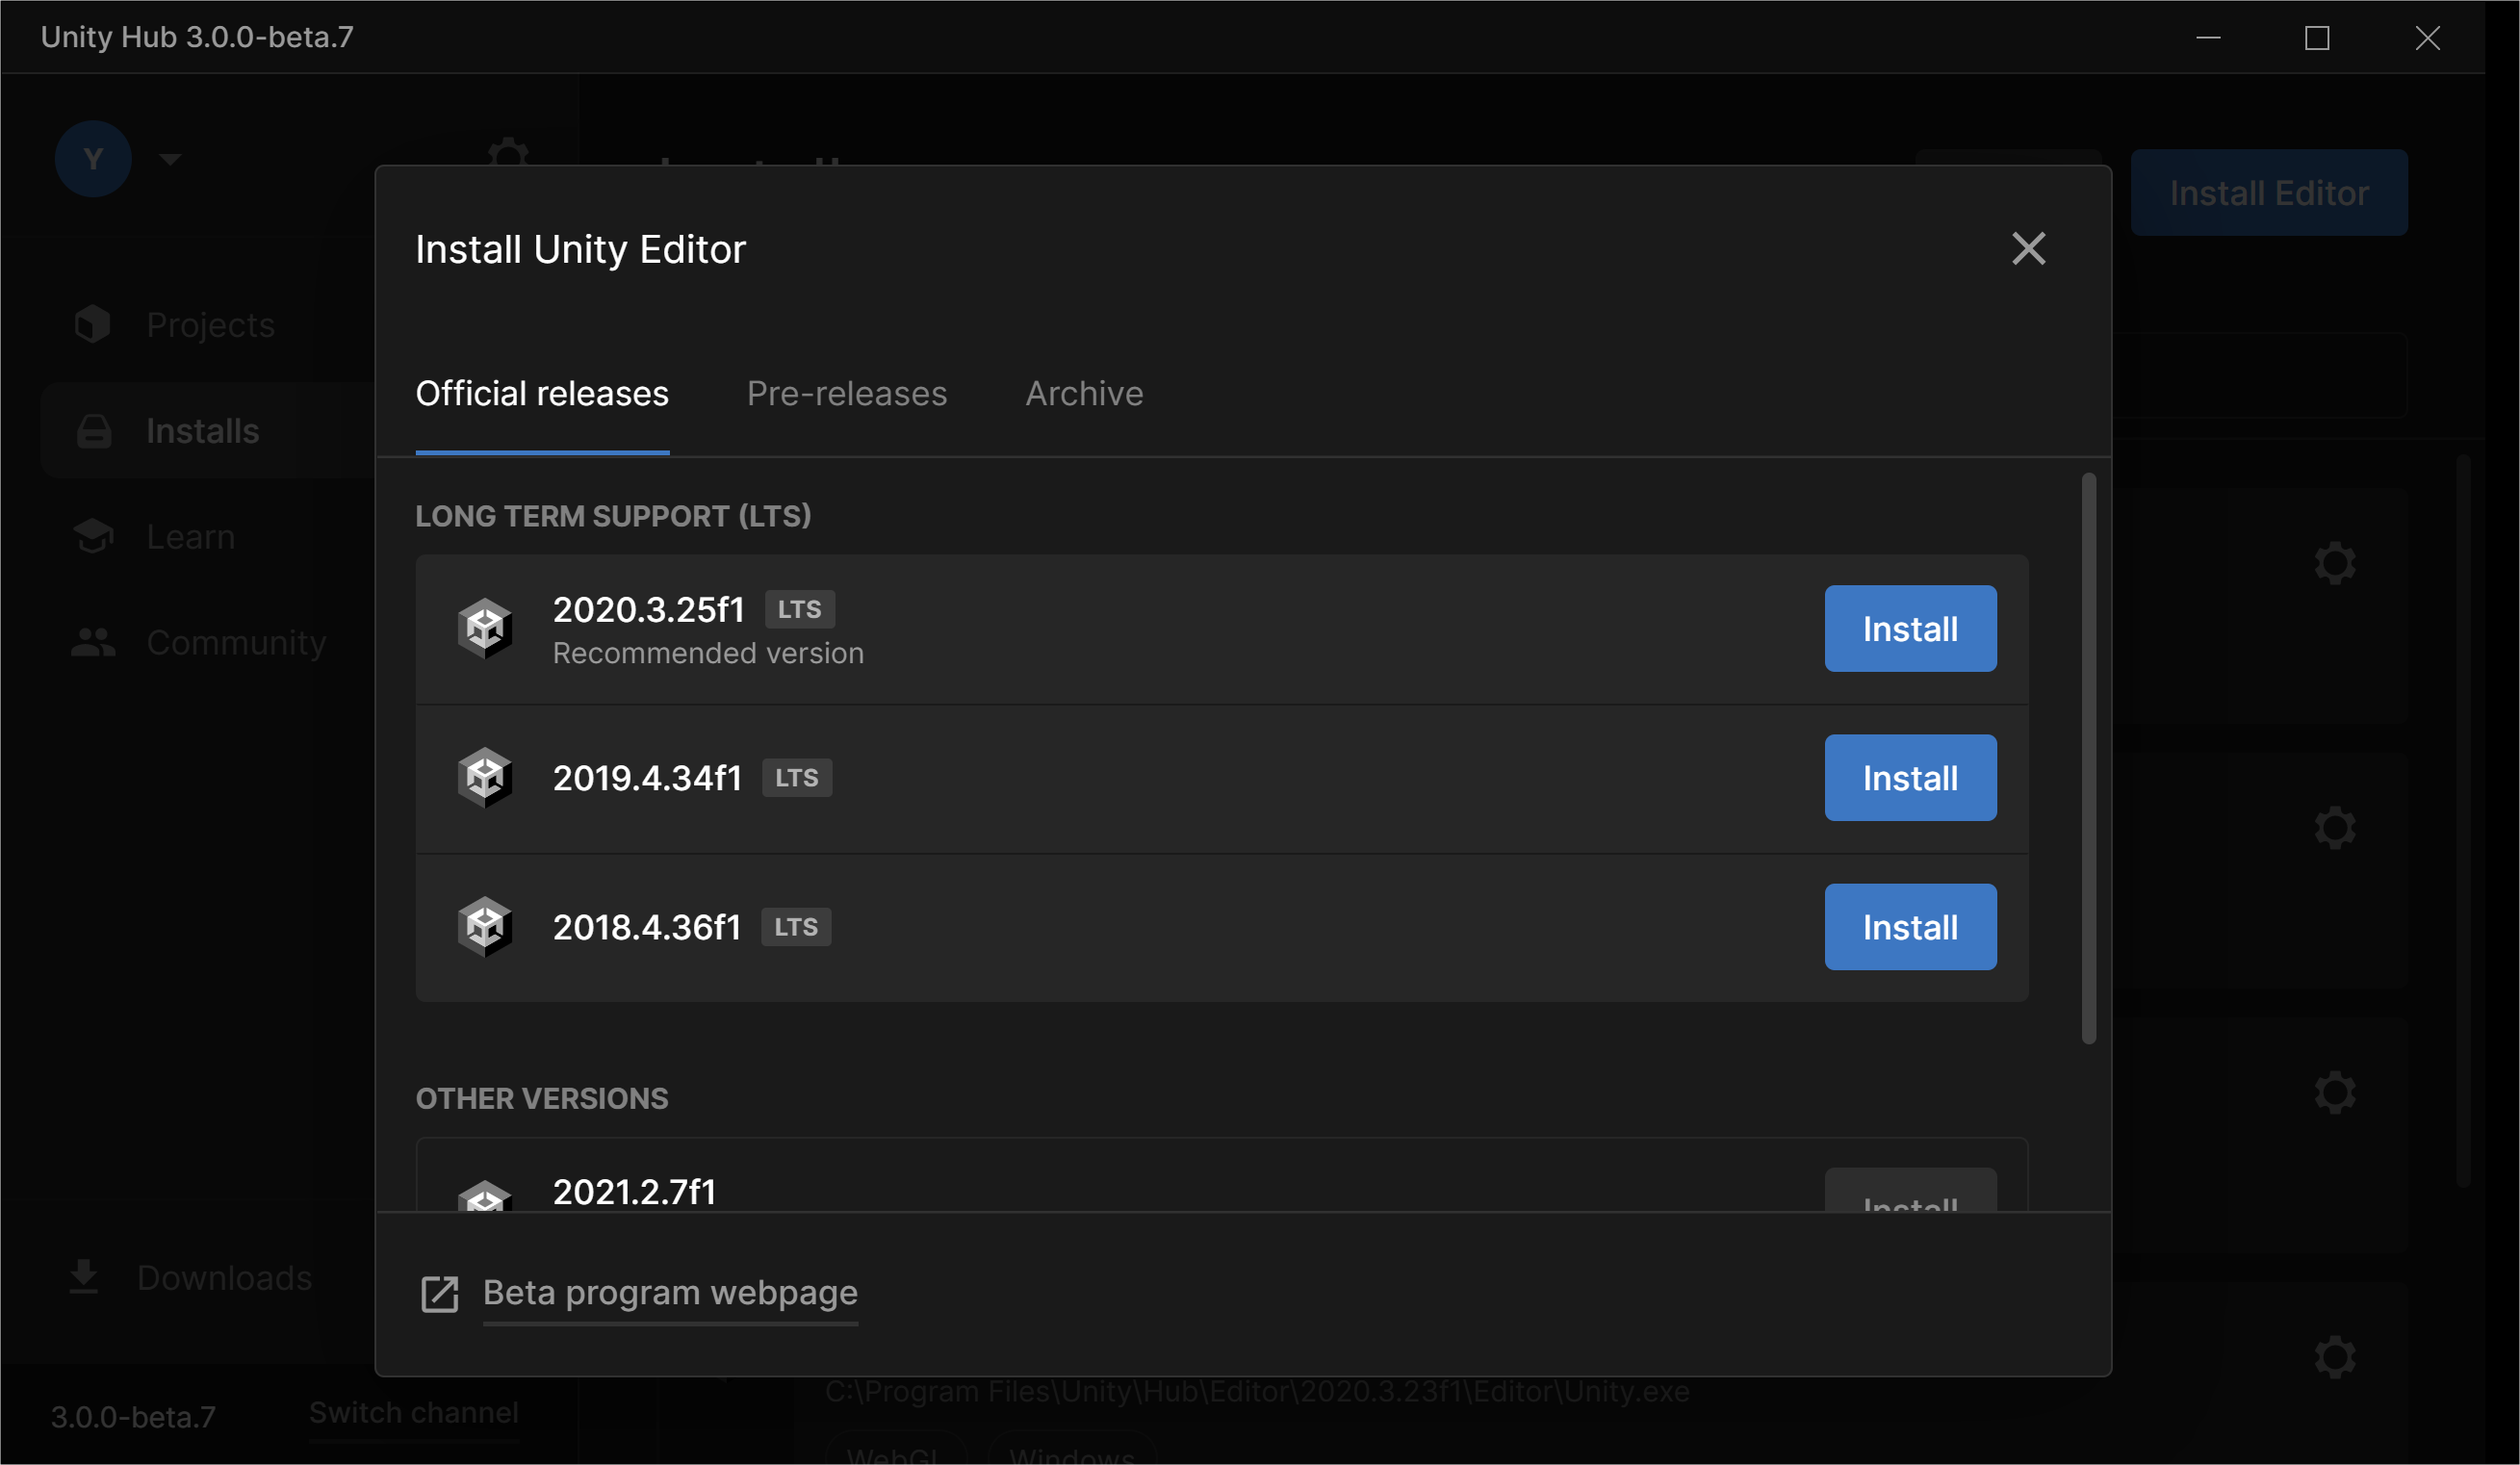Click the user profile avatar icon
This screenshot has width=2520, height=1465.
pyautogui.click(x=94, y=155)
